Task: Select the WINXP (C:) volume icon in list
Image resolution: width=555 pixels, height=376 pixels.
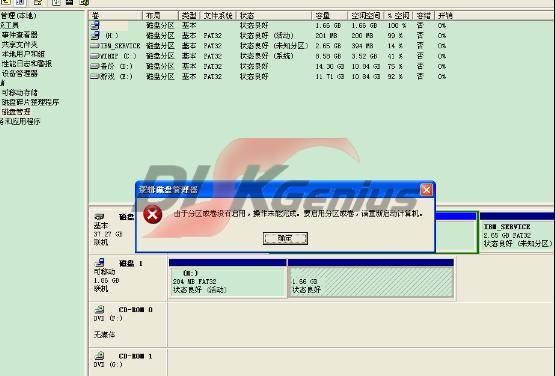Action: click(95, 56)
